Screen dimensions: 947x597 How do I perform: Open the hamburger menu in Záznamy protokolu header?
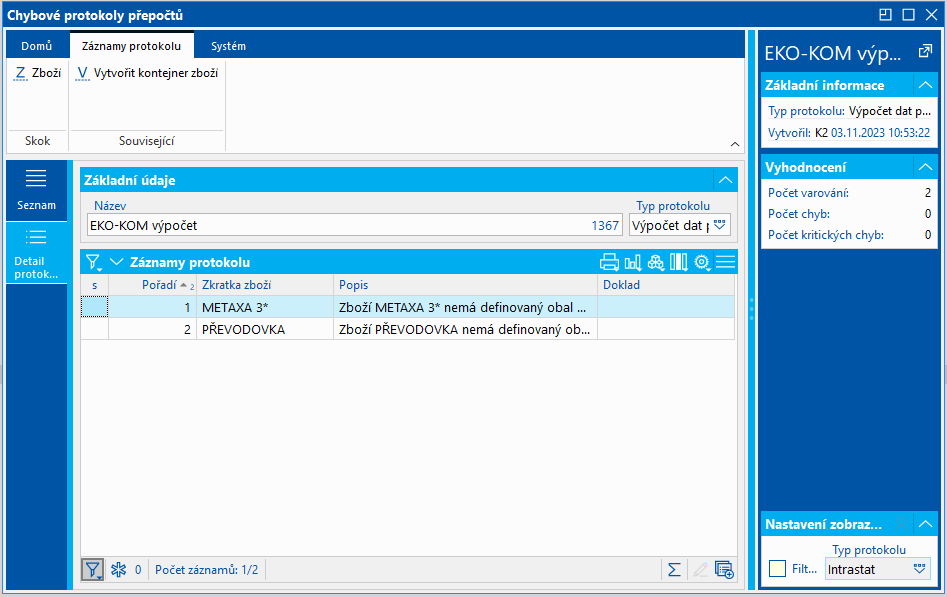pos(725,262)
